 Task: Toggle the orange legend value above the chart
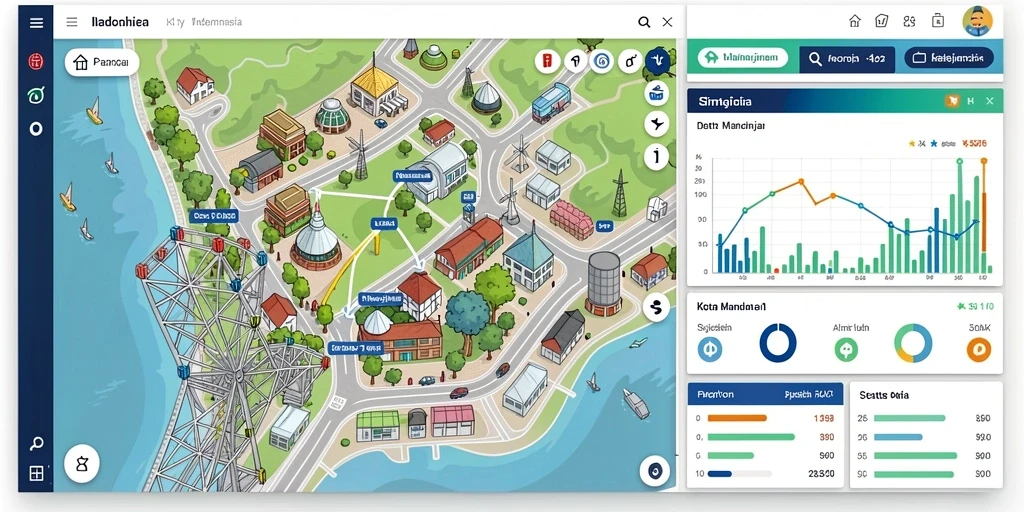(x=974, y=143)
